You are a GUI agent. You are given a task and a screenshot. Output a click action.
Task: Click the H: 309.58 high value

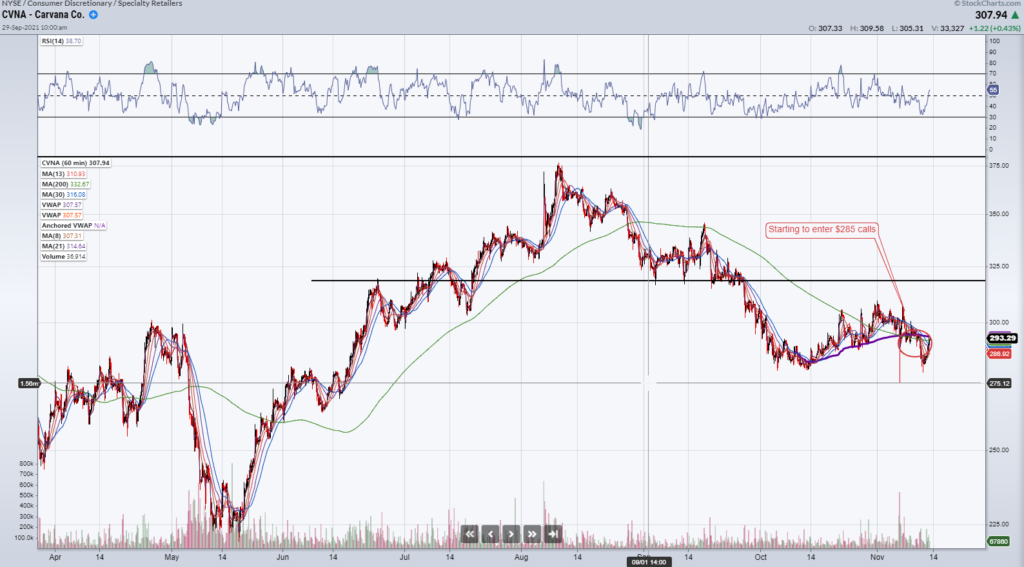click(867, 29)
